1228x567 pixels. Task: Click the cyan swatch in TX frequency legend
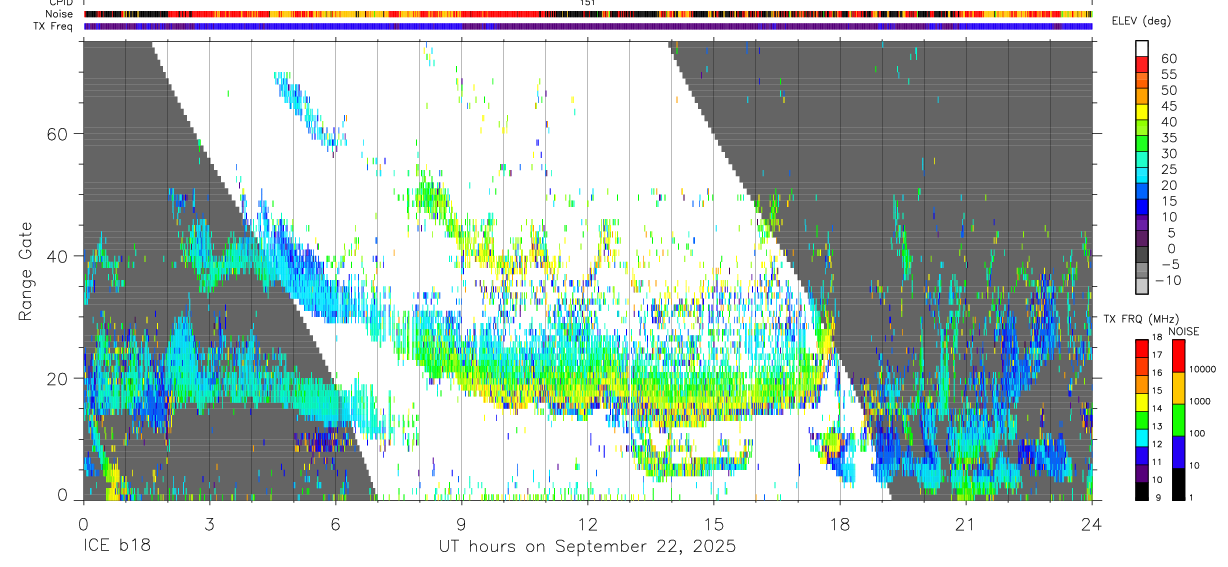click(x=1141, y=438)
